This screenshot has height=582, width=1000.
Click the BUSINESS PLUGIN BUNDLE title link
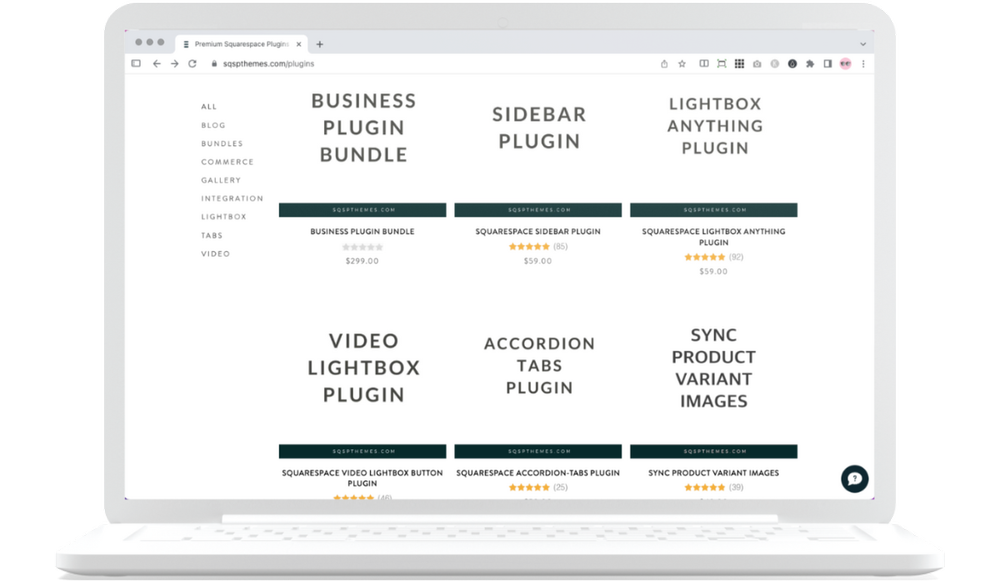click(x=362, y=231)
